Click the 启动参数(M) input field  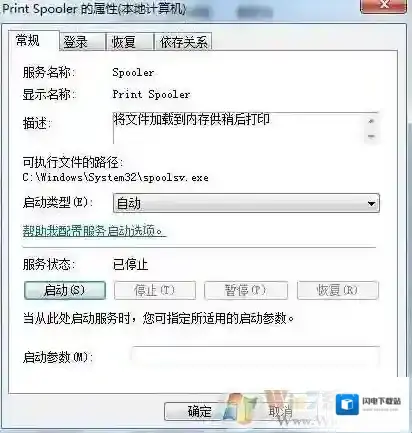click(256, 357)
